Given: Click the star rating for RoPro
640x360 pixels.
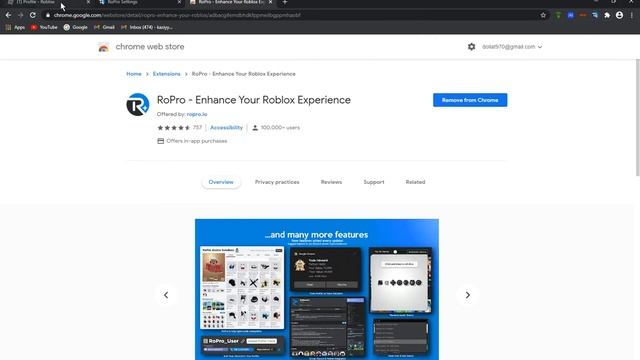Looking at the screenshot, I should (174, 128).
